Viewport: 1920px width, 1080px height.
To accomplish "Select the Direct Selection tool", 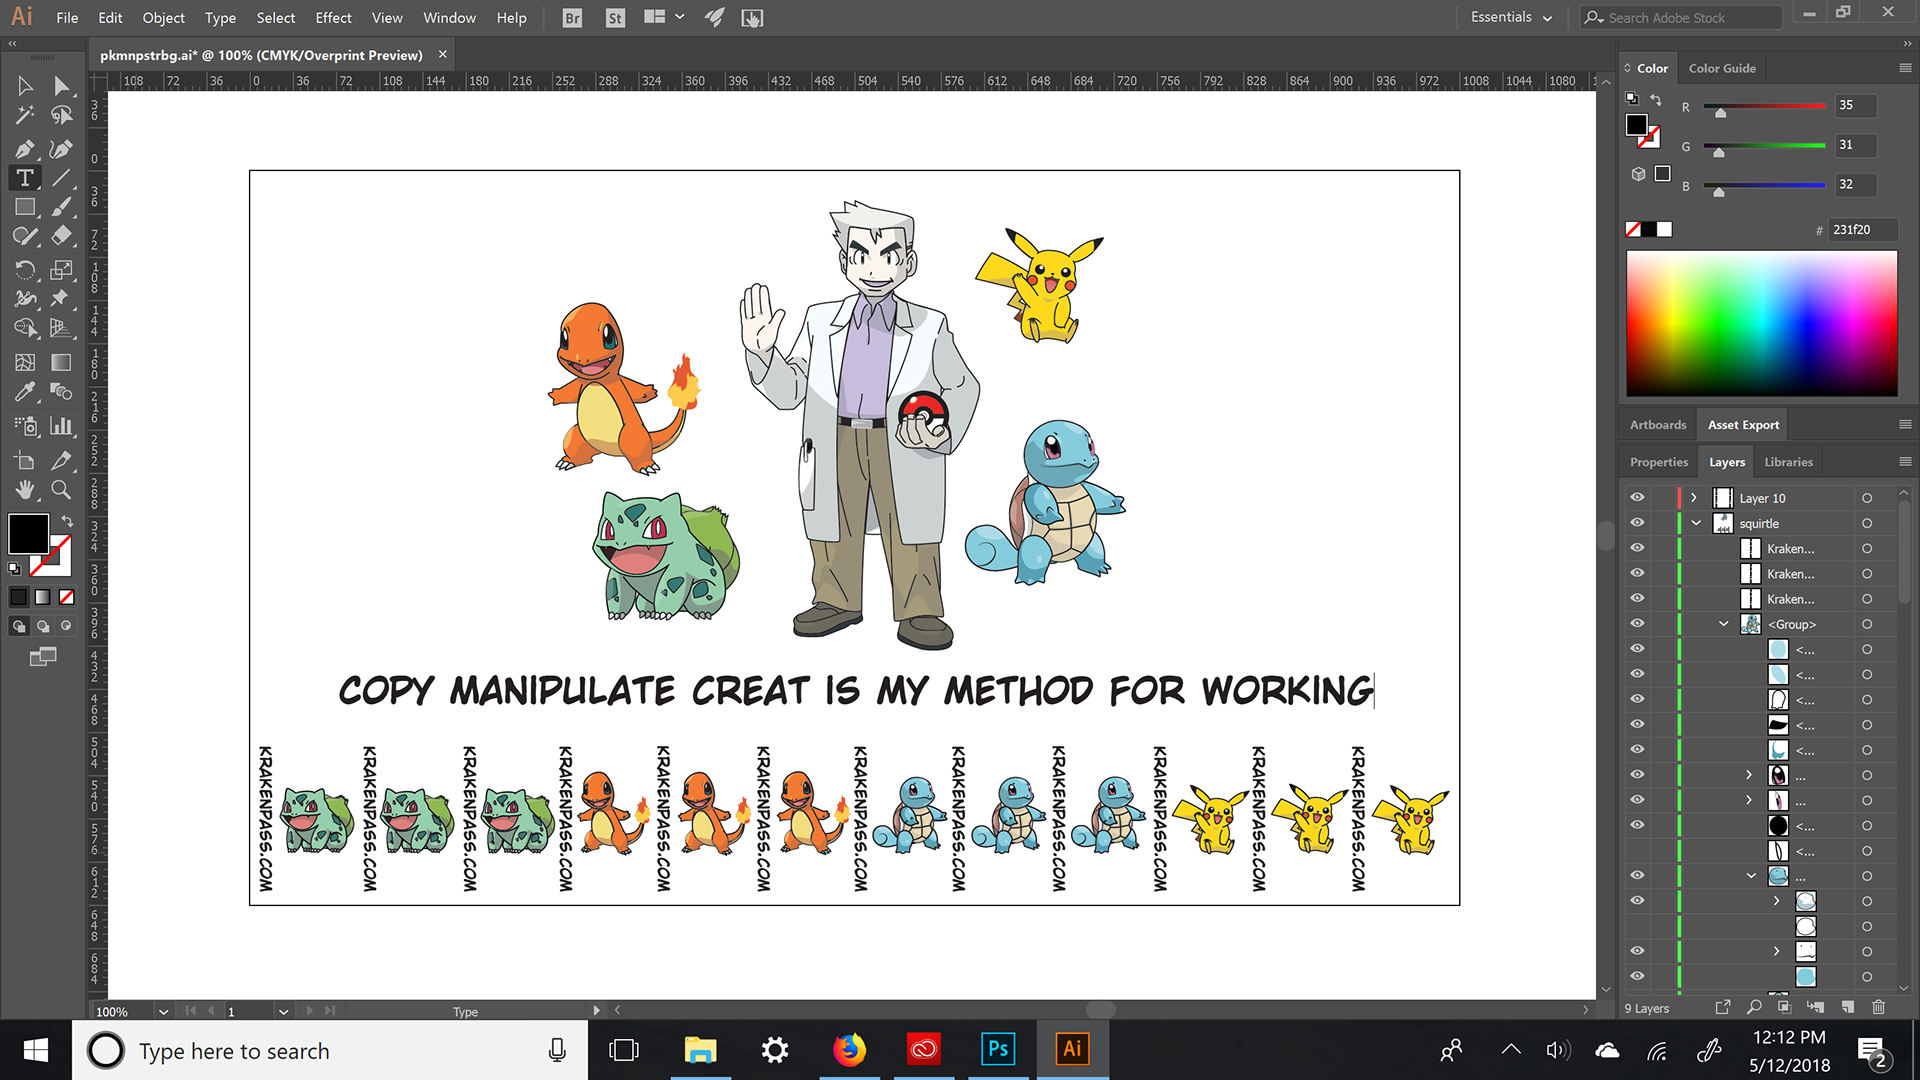I will pyautogui.click(x=61, y=86).
